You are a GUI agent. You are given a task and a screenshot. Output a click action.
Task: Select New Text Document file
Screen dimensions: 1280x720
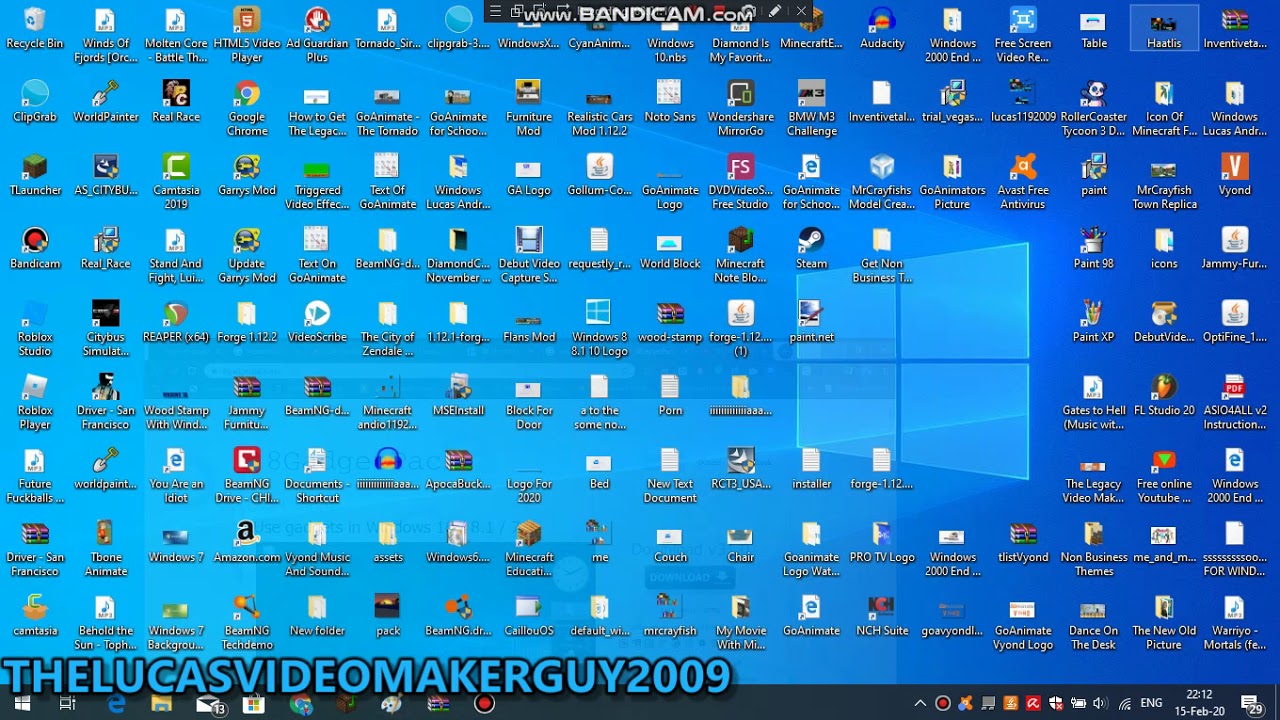click(670, 475)
